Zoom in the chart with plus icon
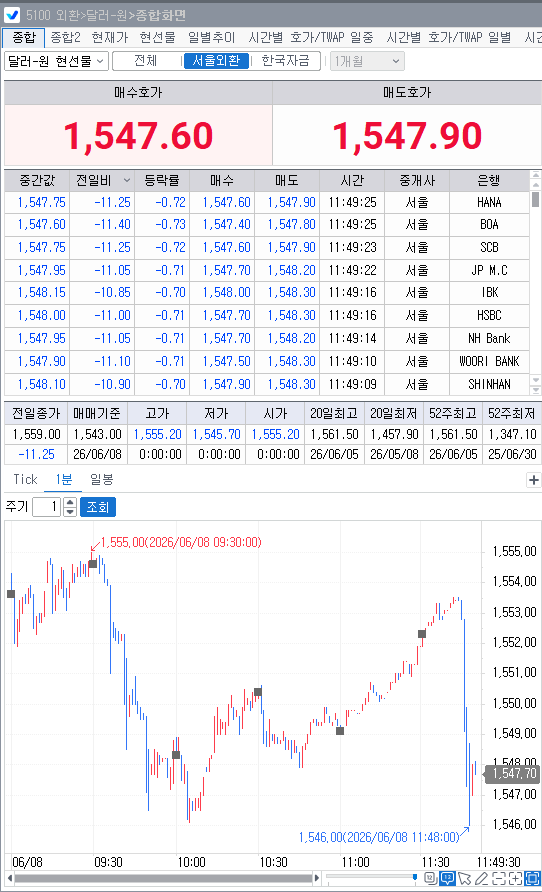 pos(515,878)
